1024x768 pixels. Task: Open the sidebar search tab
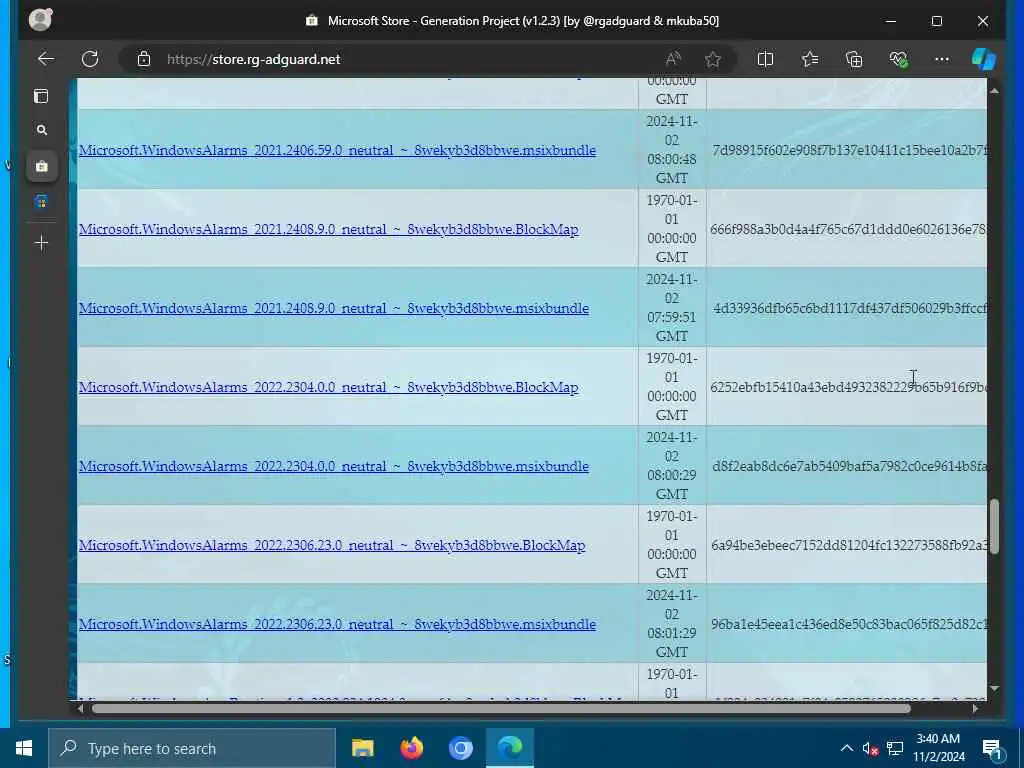(42, 131)
